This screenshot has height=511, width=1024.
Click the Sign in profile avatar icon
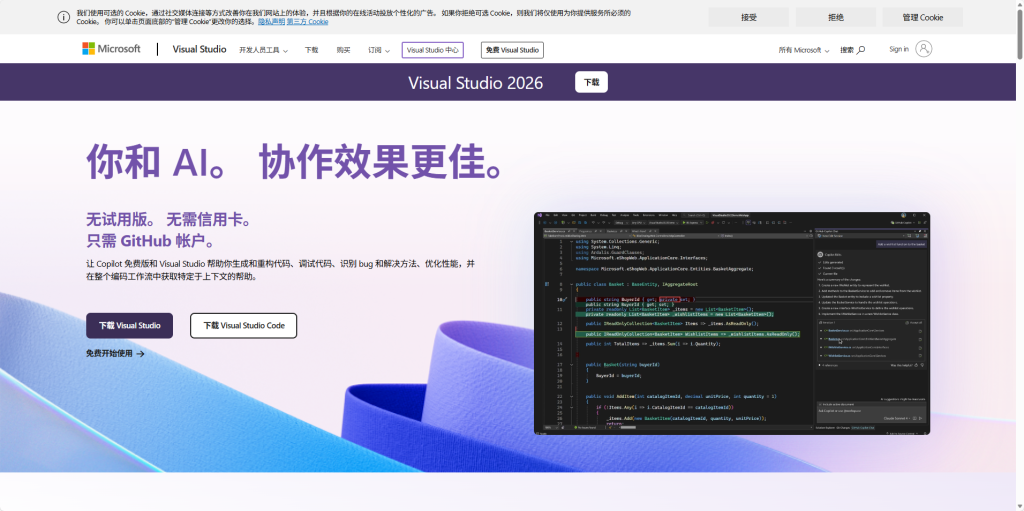[x=923, y=49]
